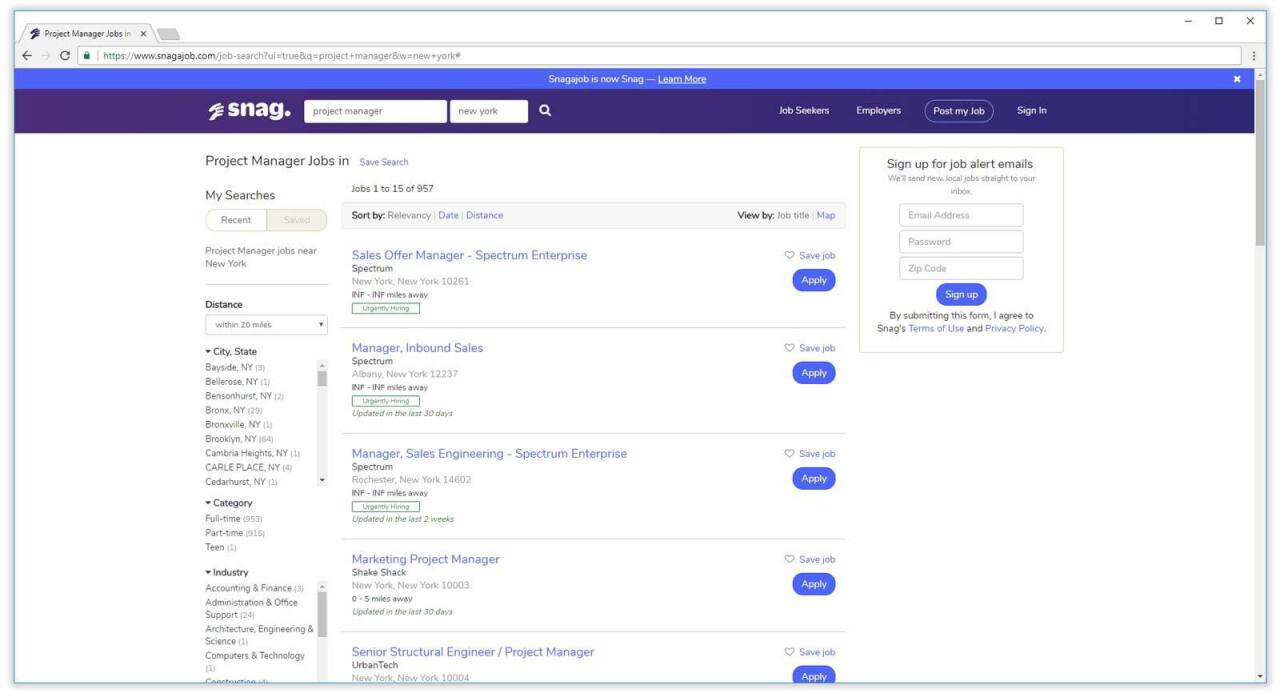Click down arrow of City list scrollbar

322,481
